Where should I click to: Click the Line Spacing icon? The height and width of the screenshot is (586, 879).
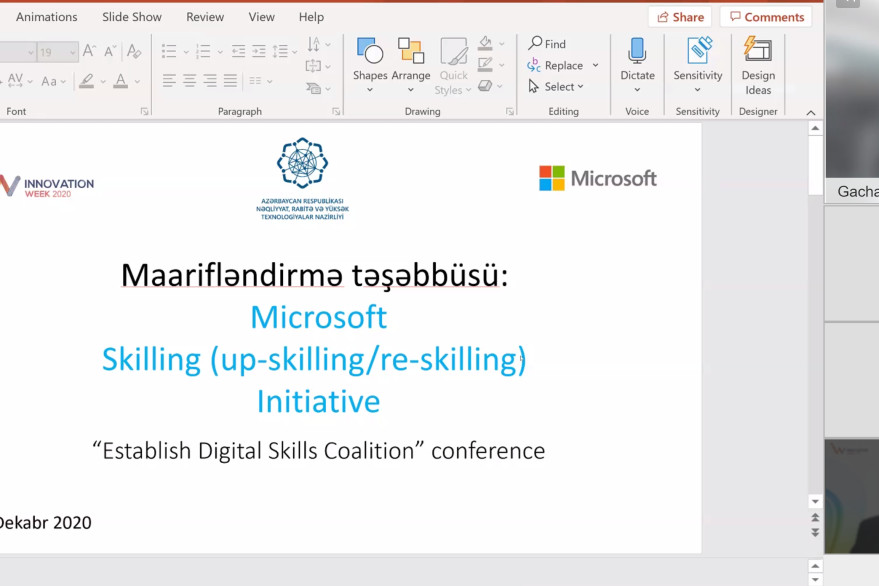coord(280,52)
